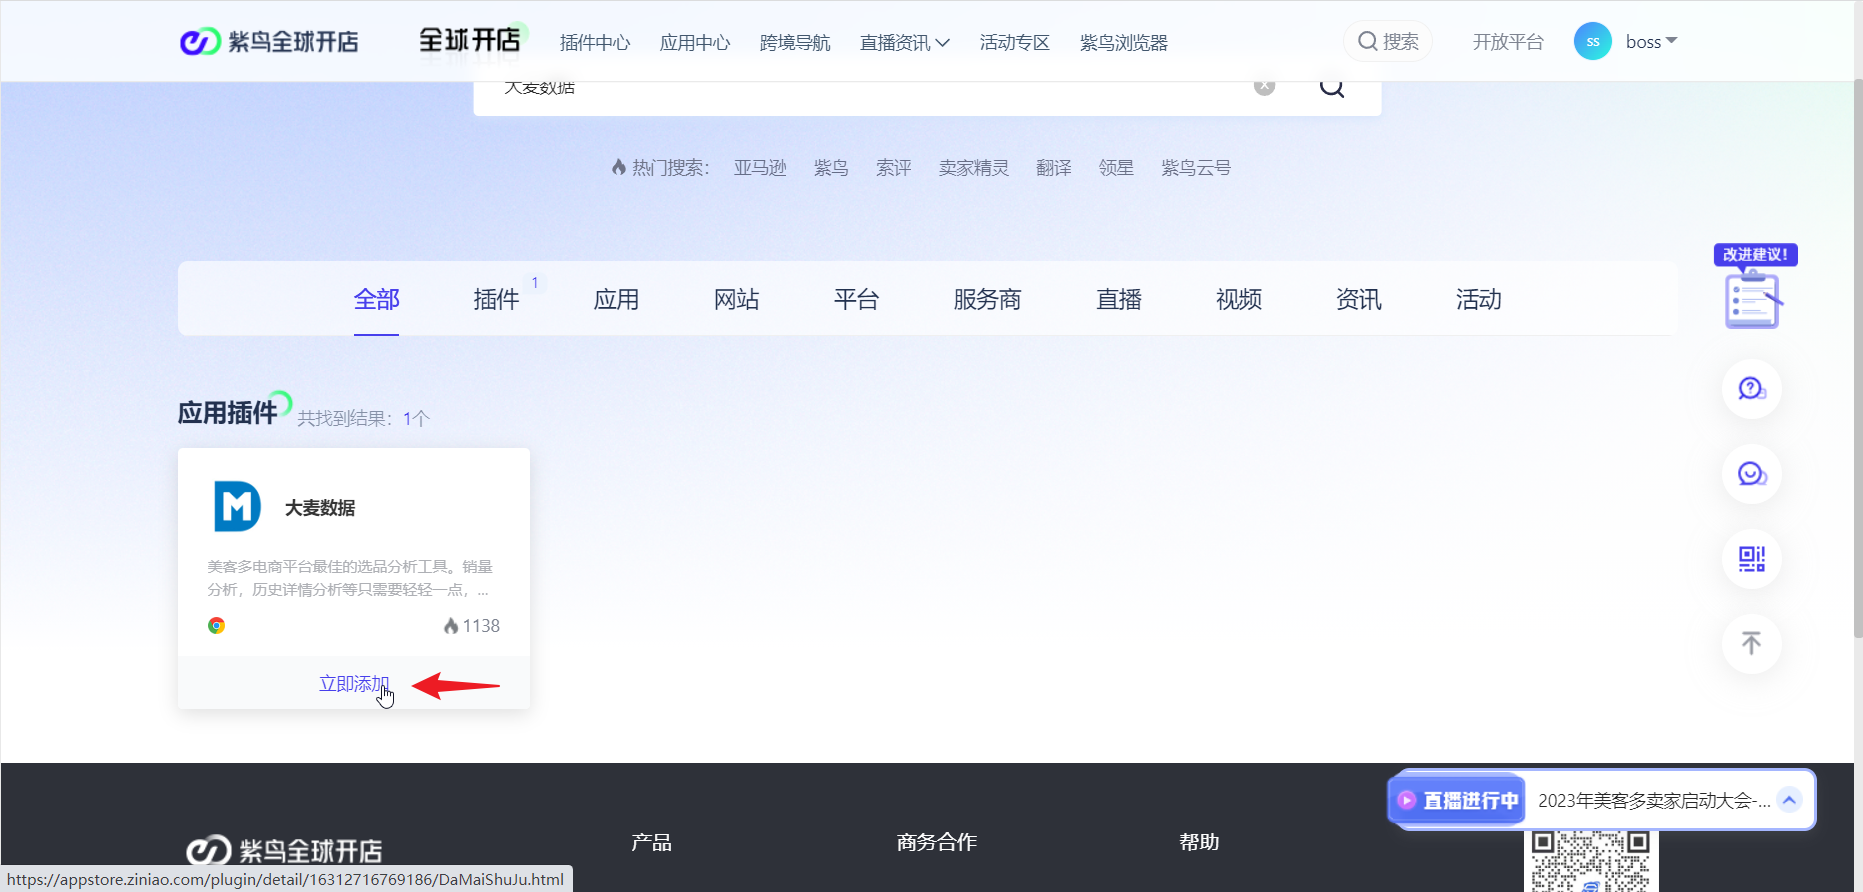
Task: Click the footer QR code image
Action: [x=1591, y=860]
